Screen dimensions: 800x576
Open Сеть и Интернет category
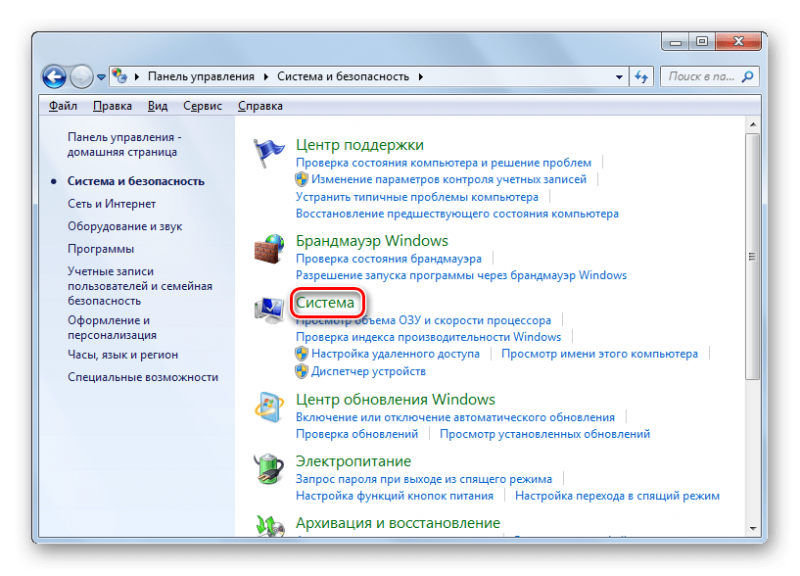coord(112,204)
